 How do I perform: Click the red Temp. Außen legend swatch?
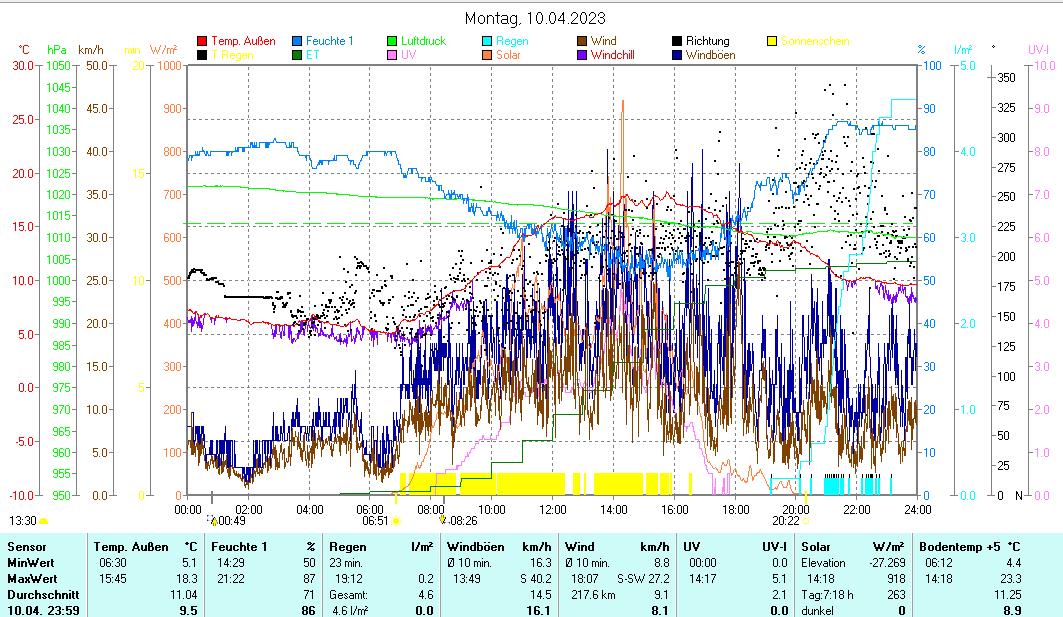(203, 42)
